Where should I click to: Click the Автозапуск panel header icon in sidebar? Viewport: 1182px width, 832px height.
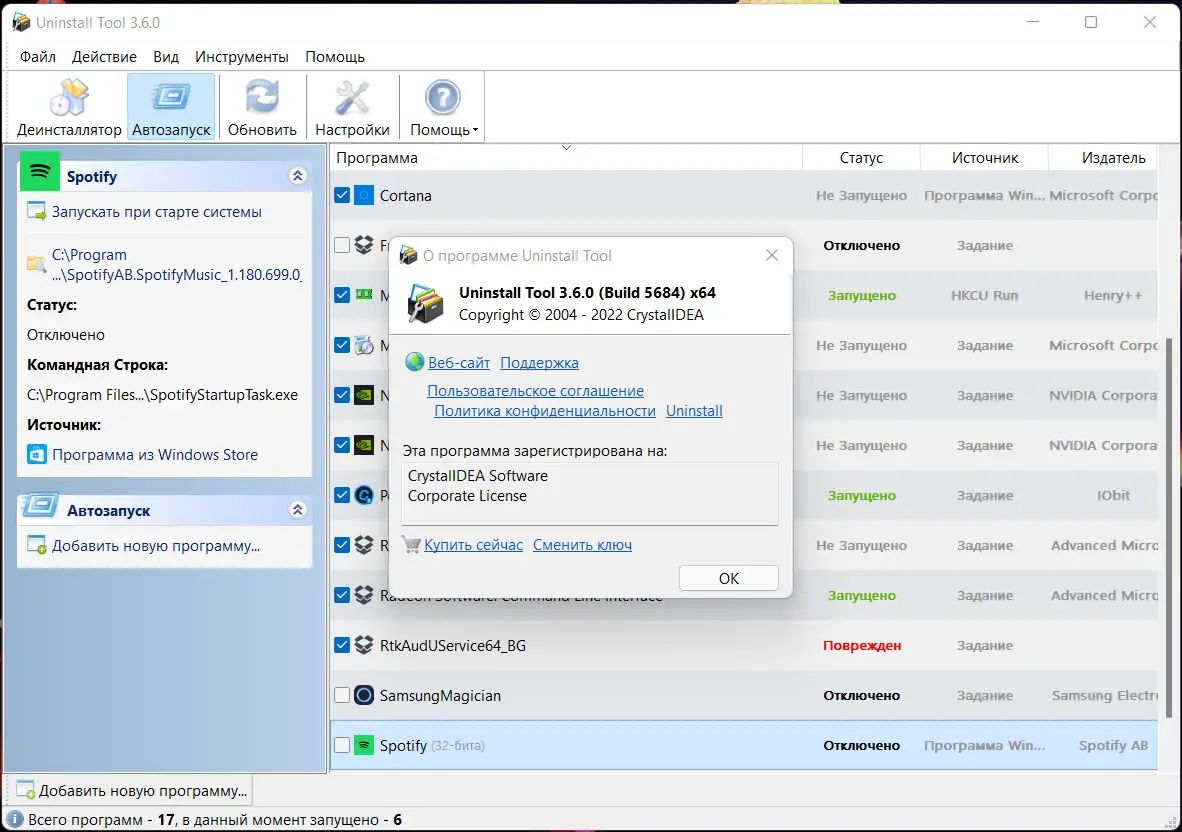coord(39,505)
